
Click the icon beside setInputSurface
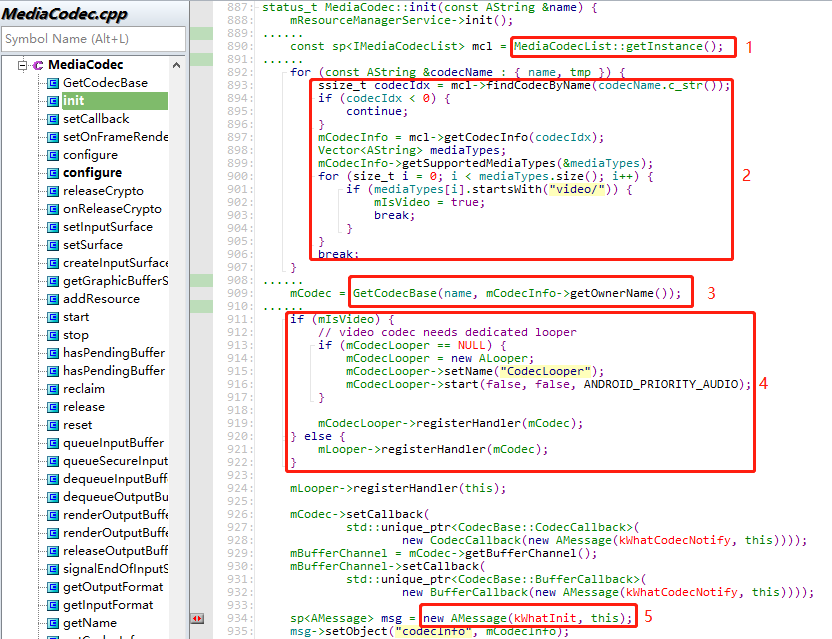(53, 228)
